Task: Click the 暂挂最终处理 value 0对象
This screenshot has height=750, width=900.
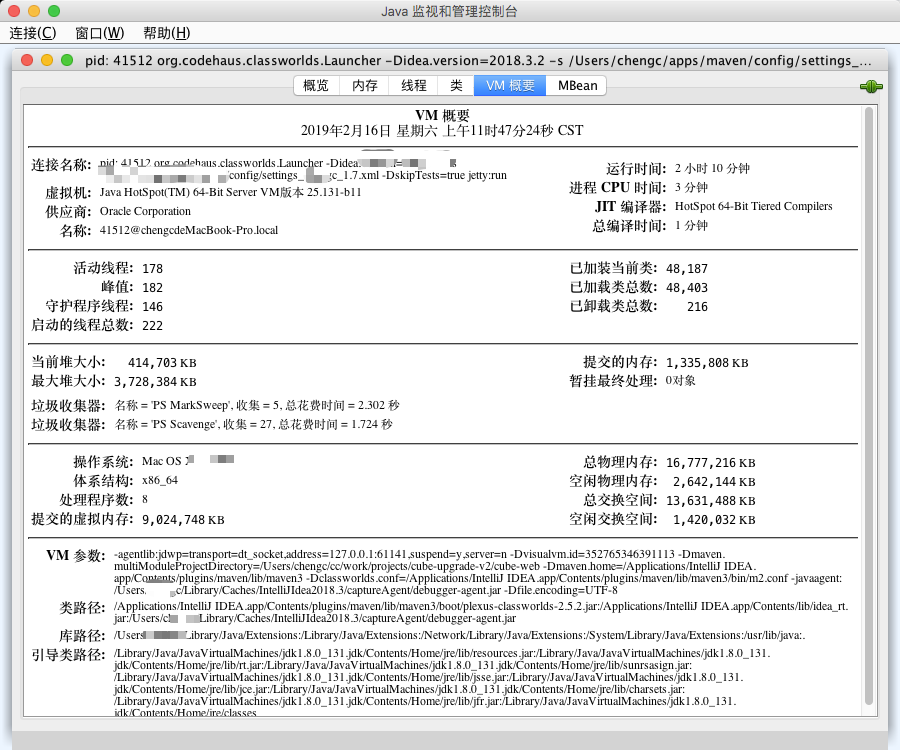Action: coord(680,380)
